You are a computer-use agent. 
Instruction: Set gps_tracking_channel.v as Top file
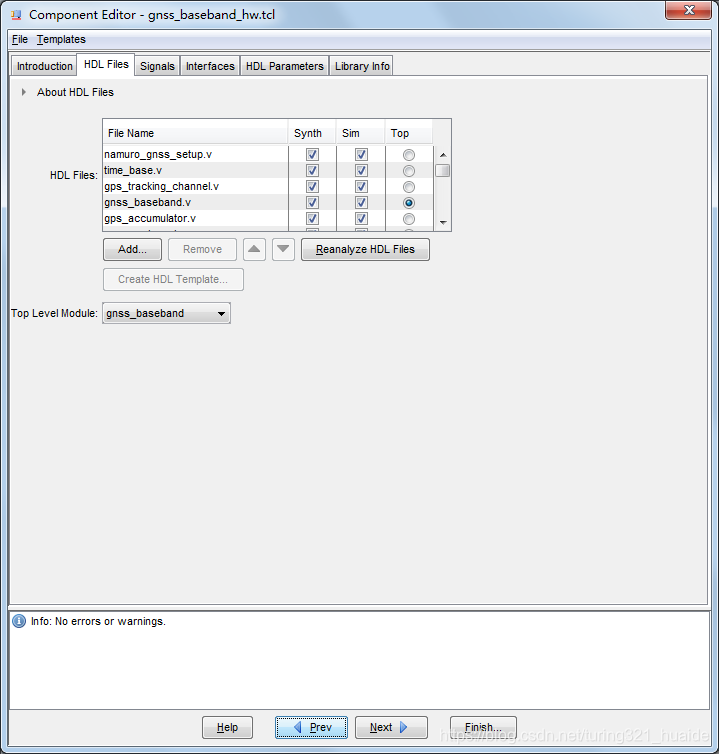point(409,187)
